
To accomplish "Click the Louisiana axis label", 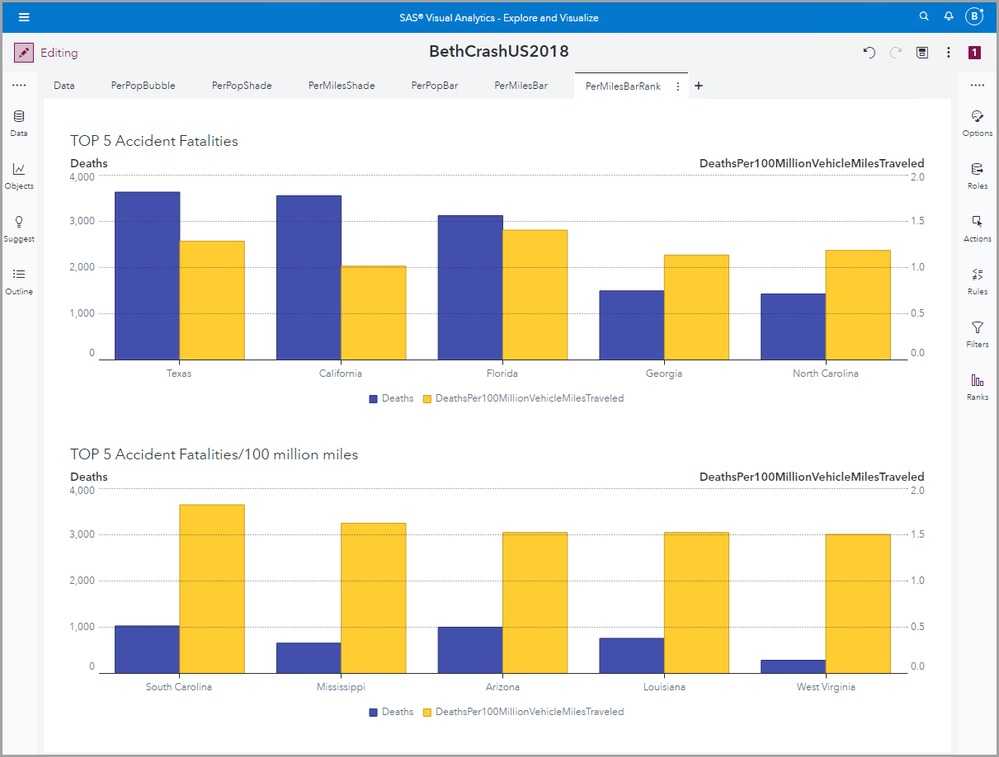I will 665,687.
